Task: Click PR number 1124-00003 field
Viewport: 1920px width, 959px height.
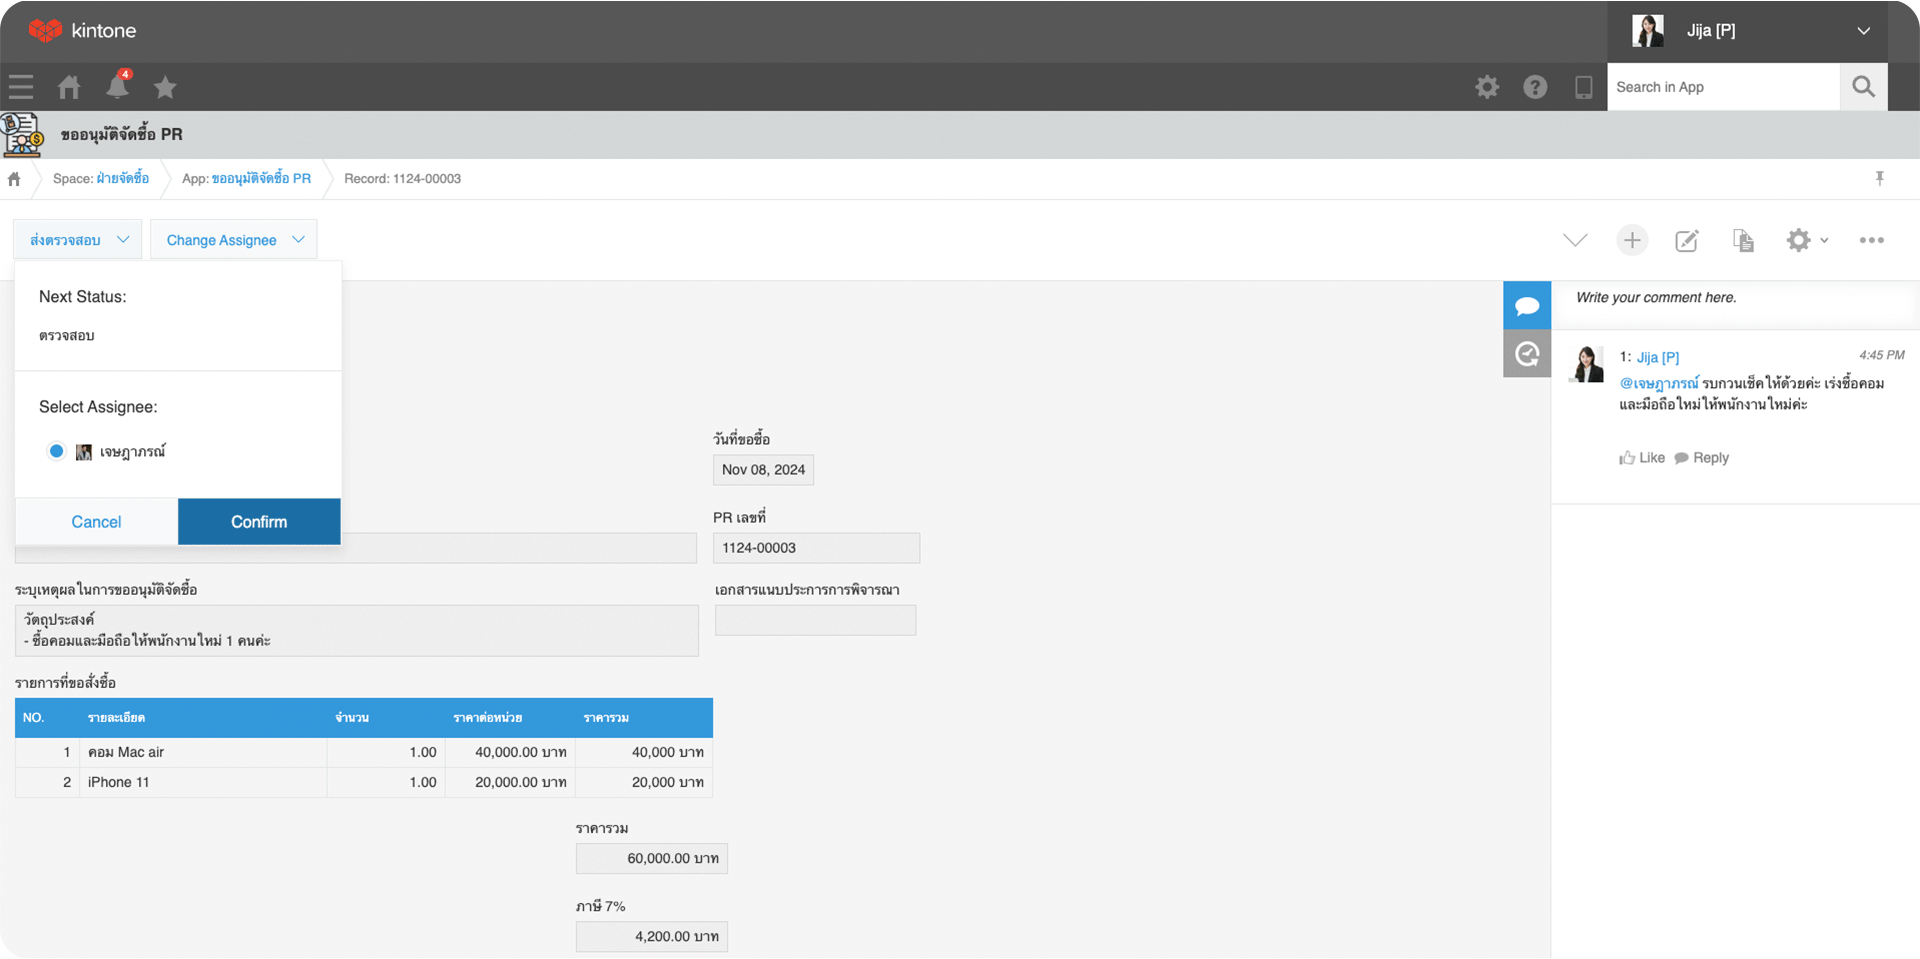Action: pyautogui.click(x=816, y=548)
